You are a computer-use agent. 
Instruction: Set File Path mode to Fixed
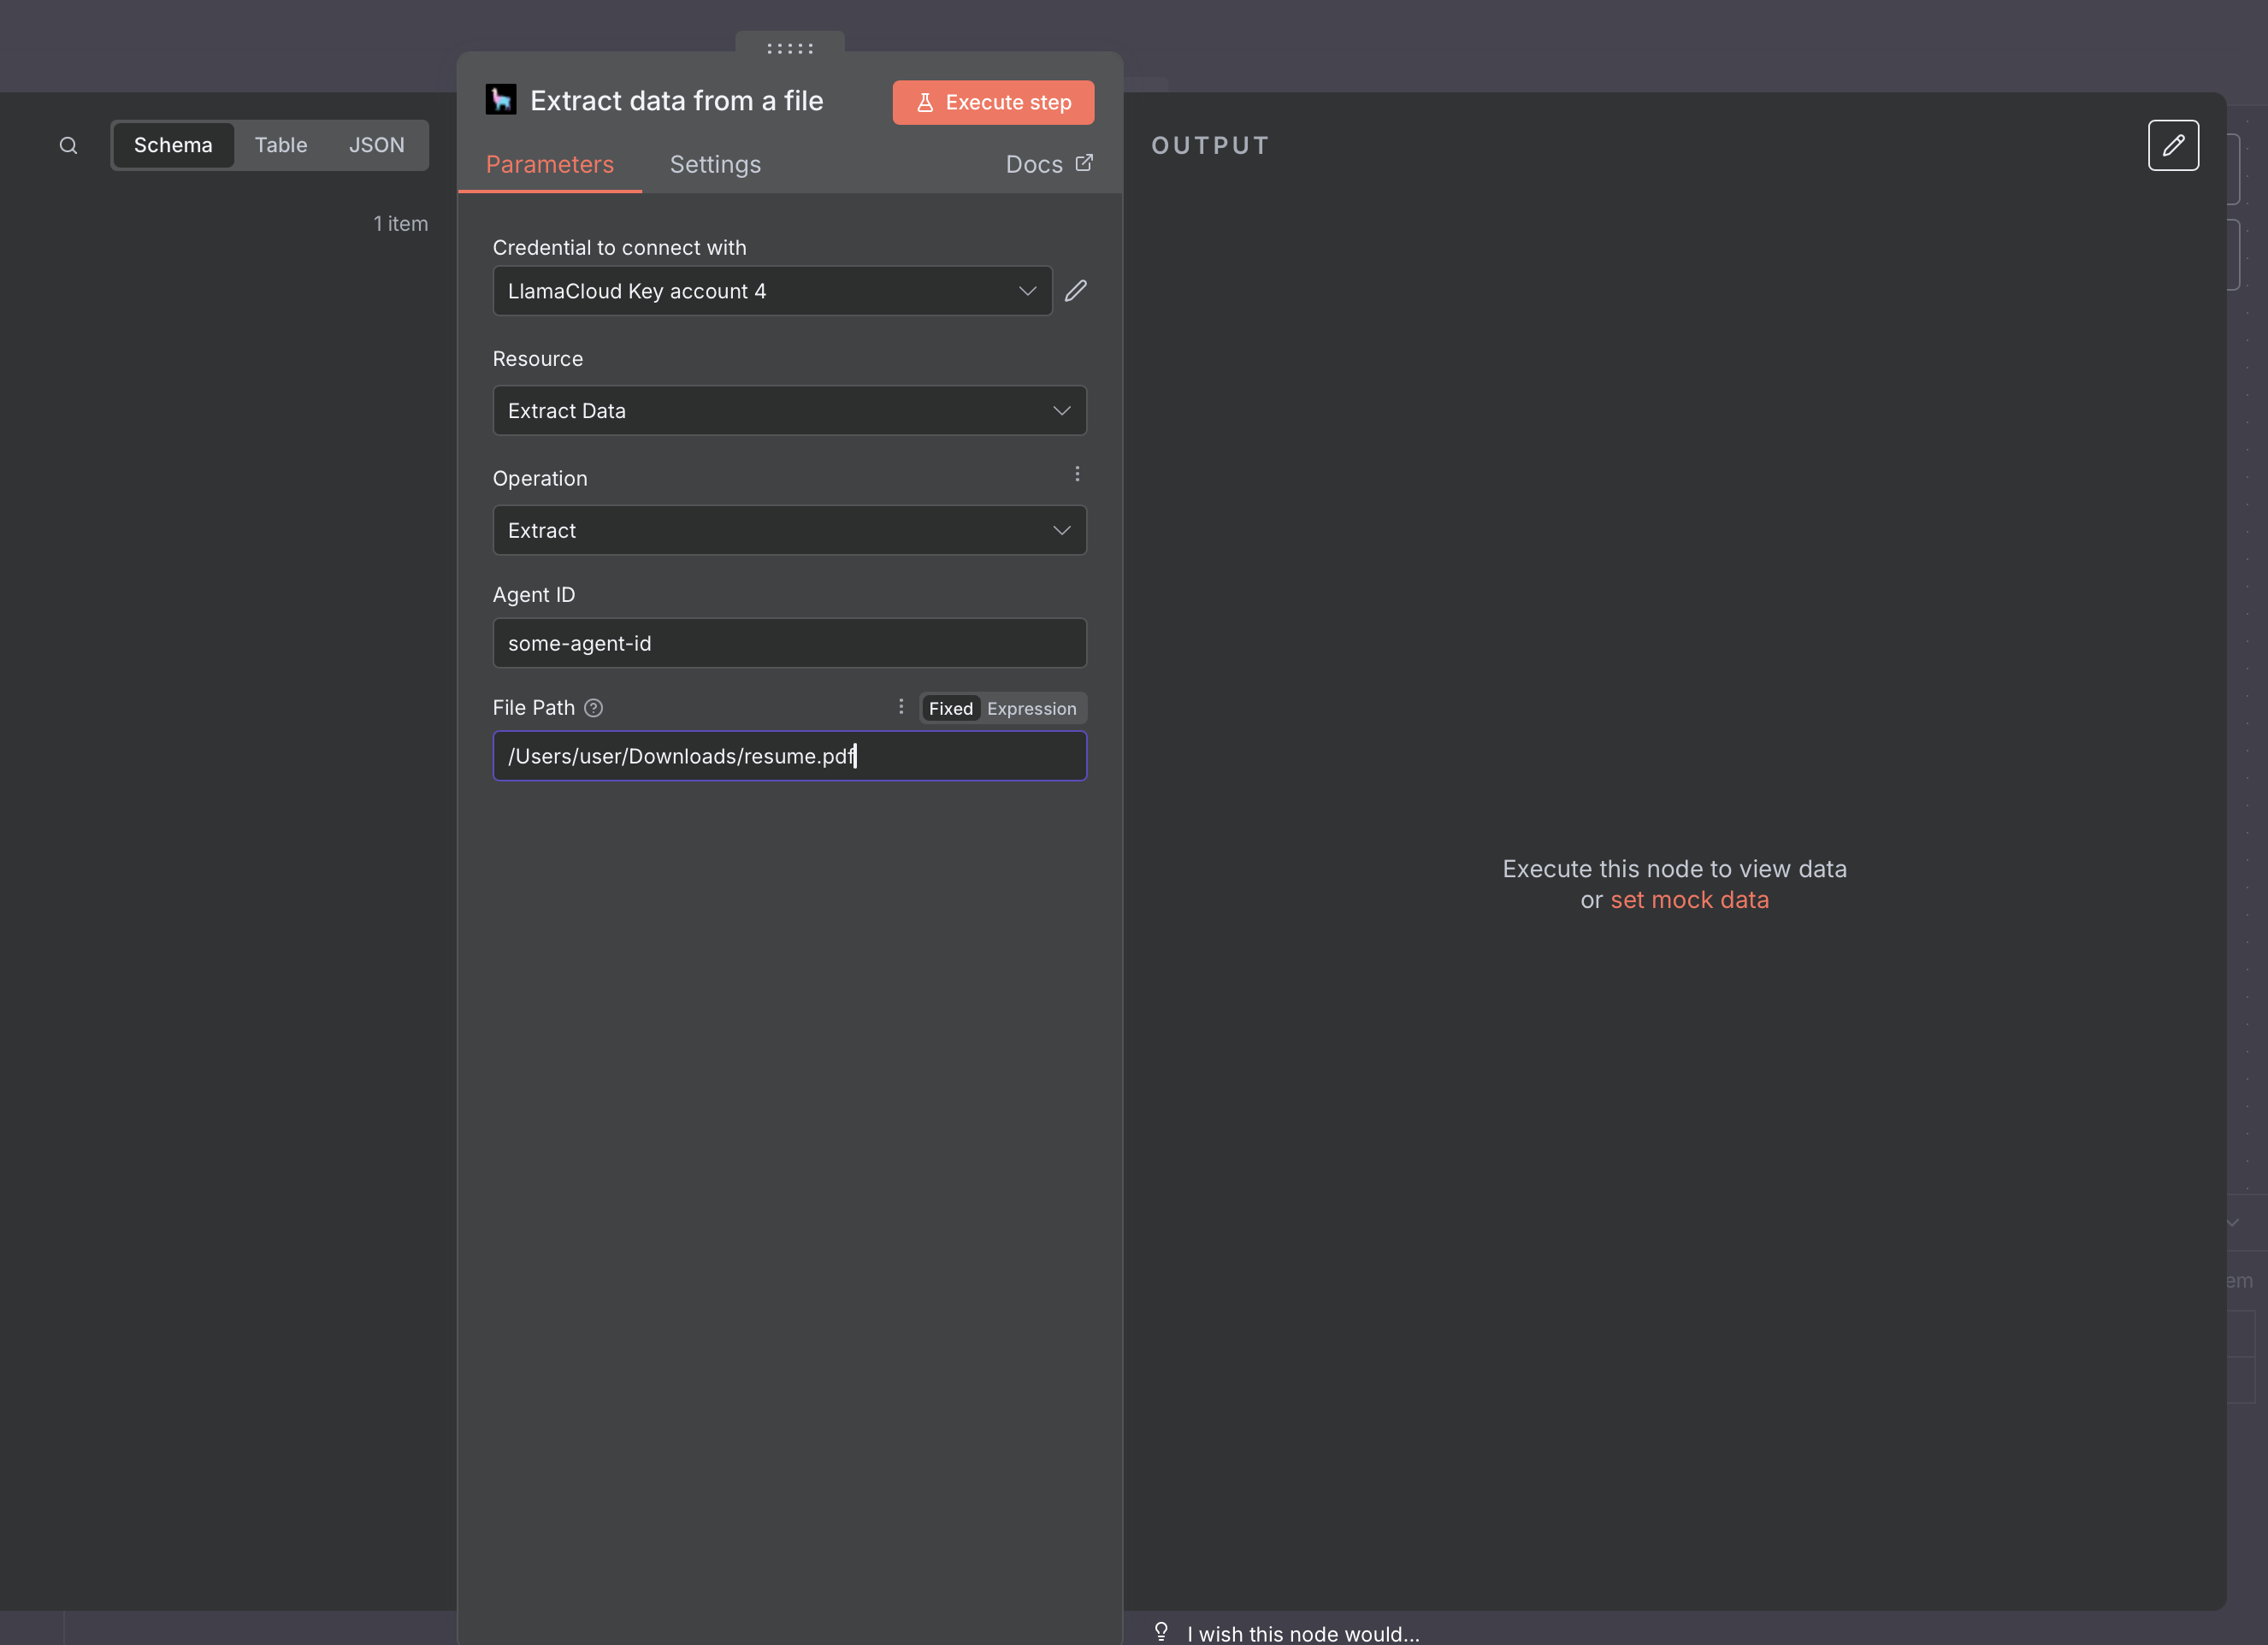point(950,708)
